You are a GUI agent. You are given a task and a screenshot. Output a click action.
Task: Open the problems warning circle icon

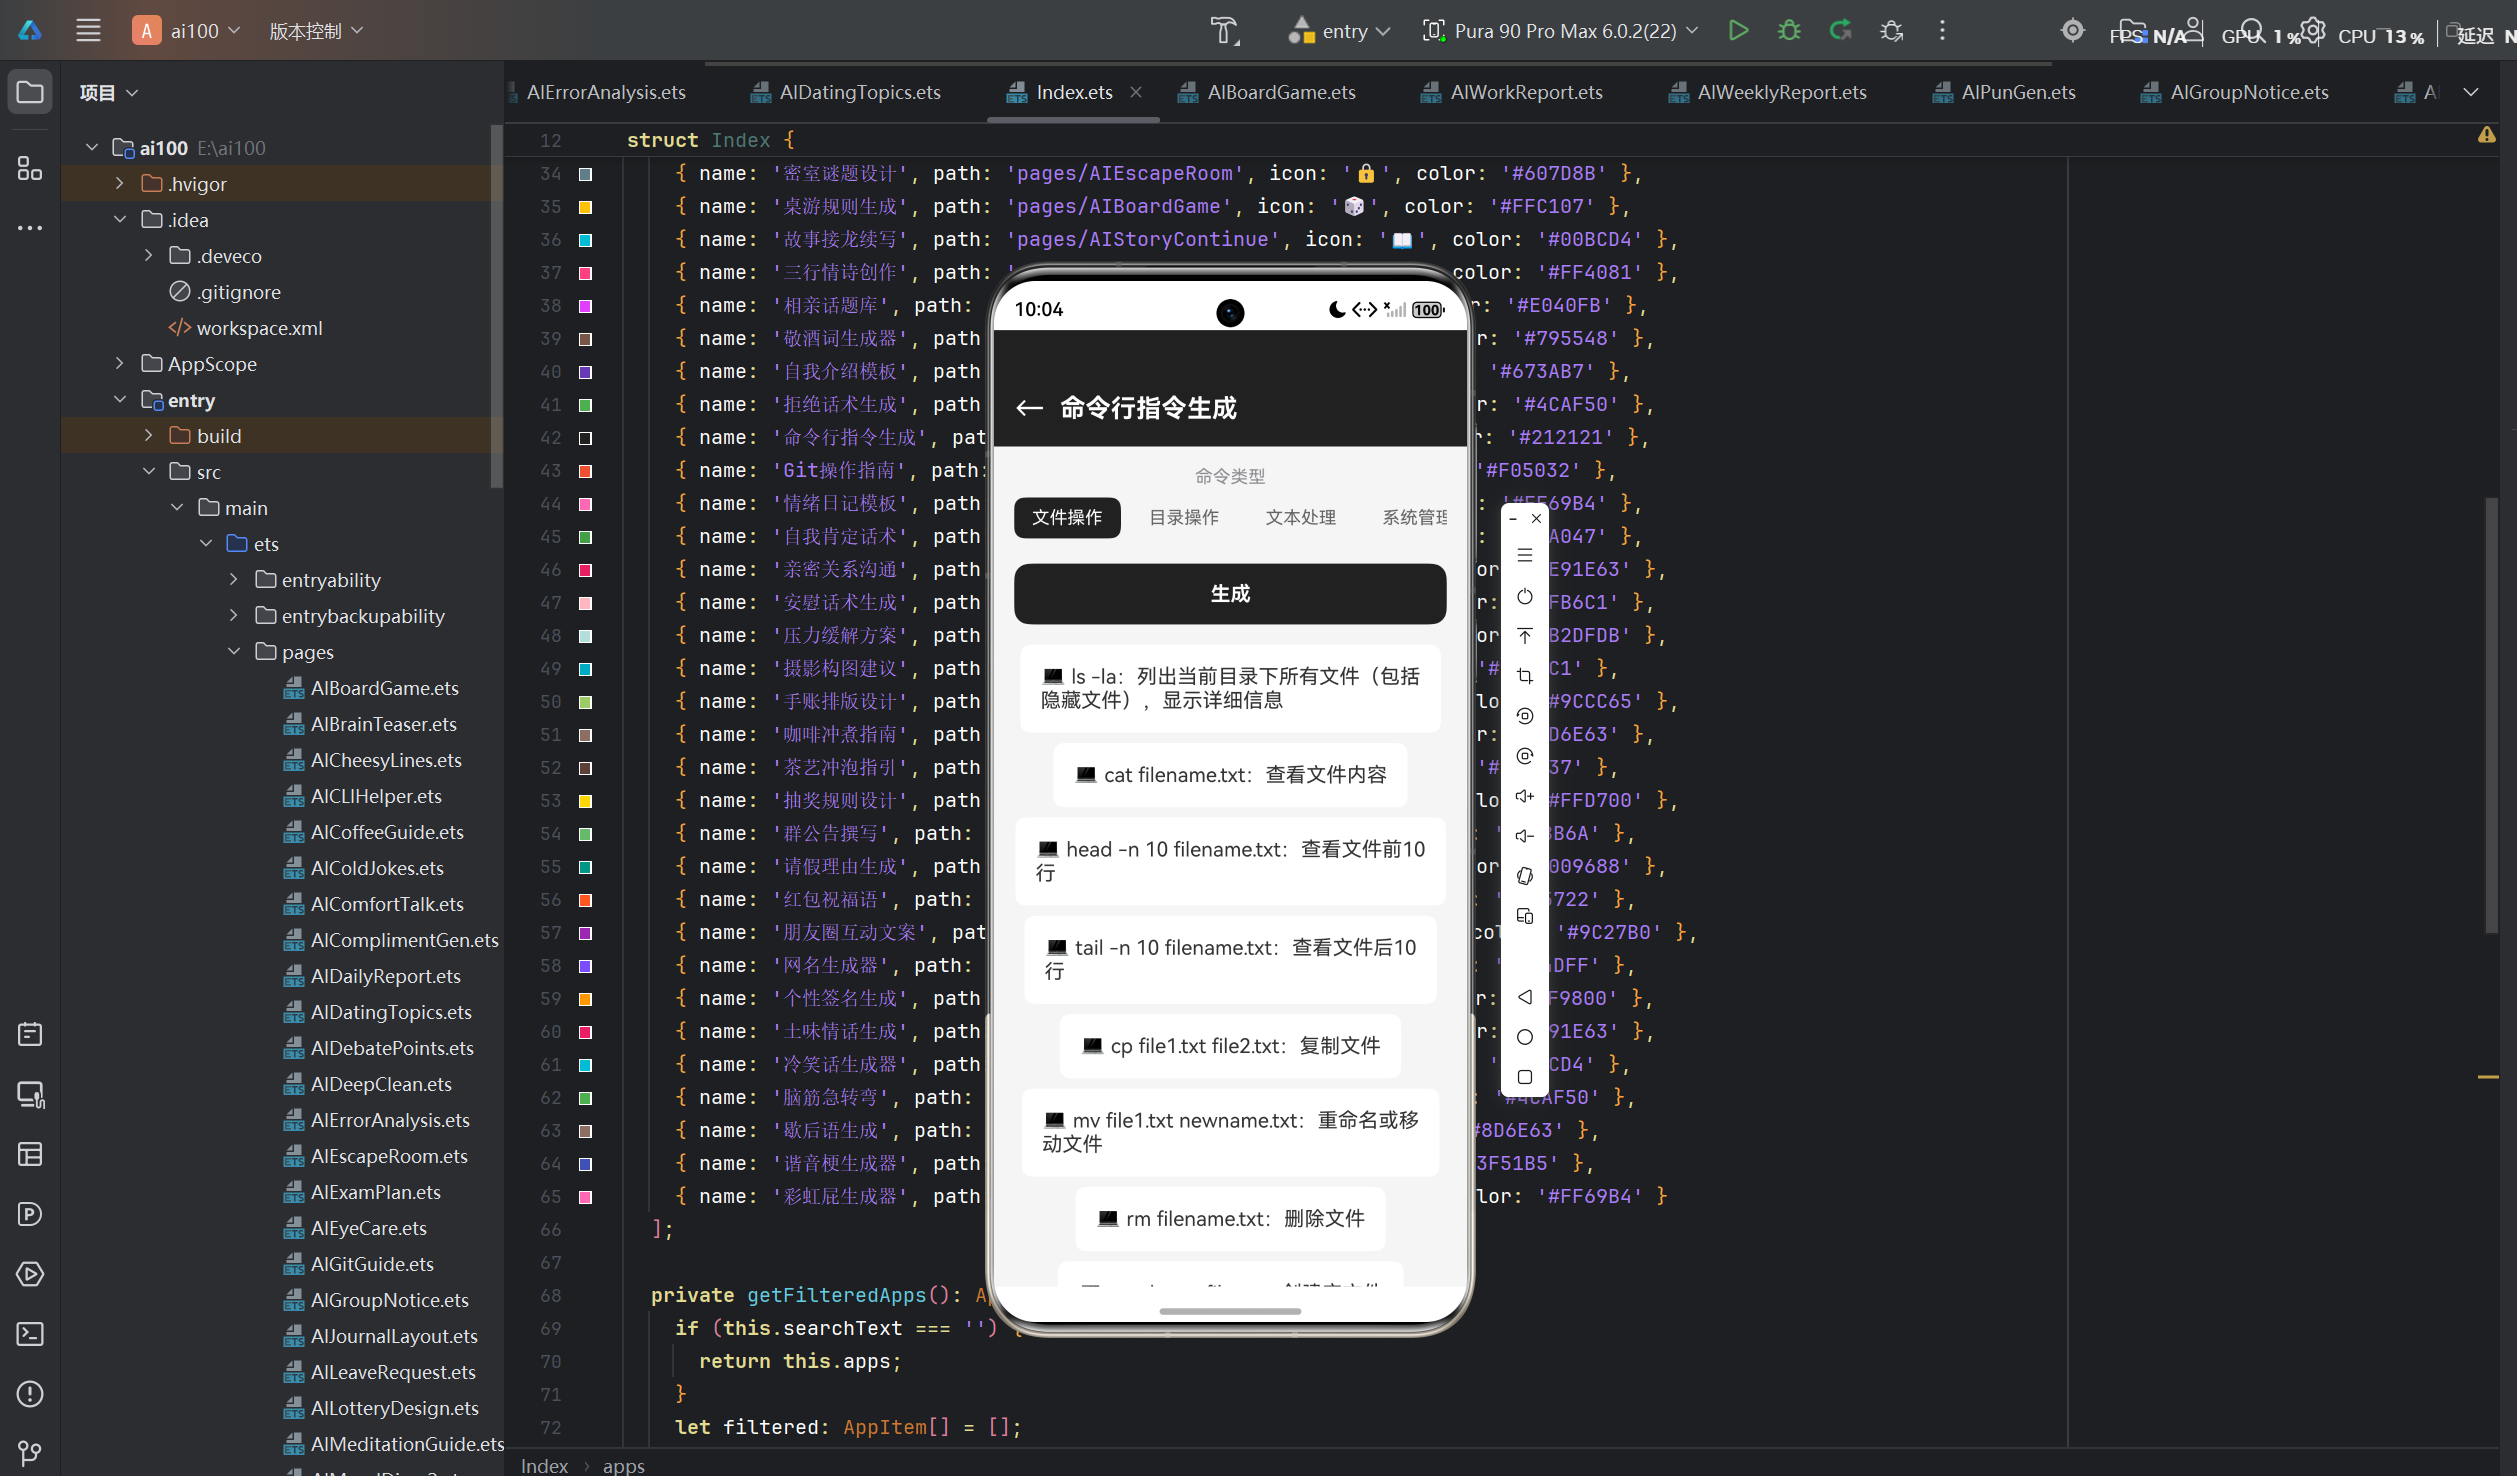pos(30,1394)
